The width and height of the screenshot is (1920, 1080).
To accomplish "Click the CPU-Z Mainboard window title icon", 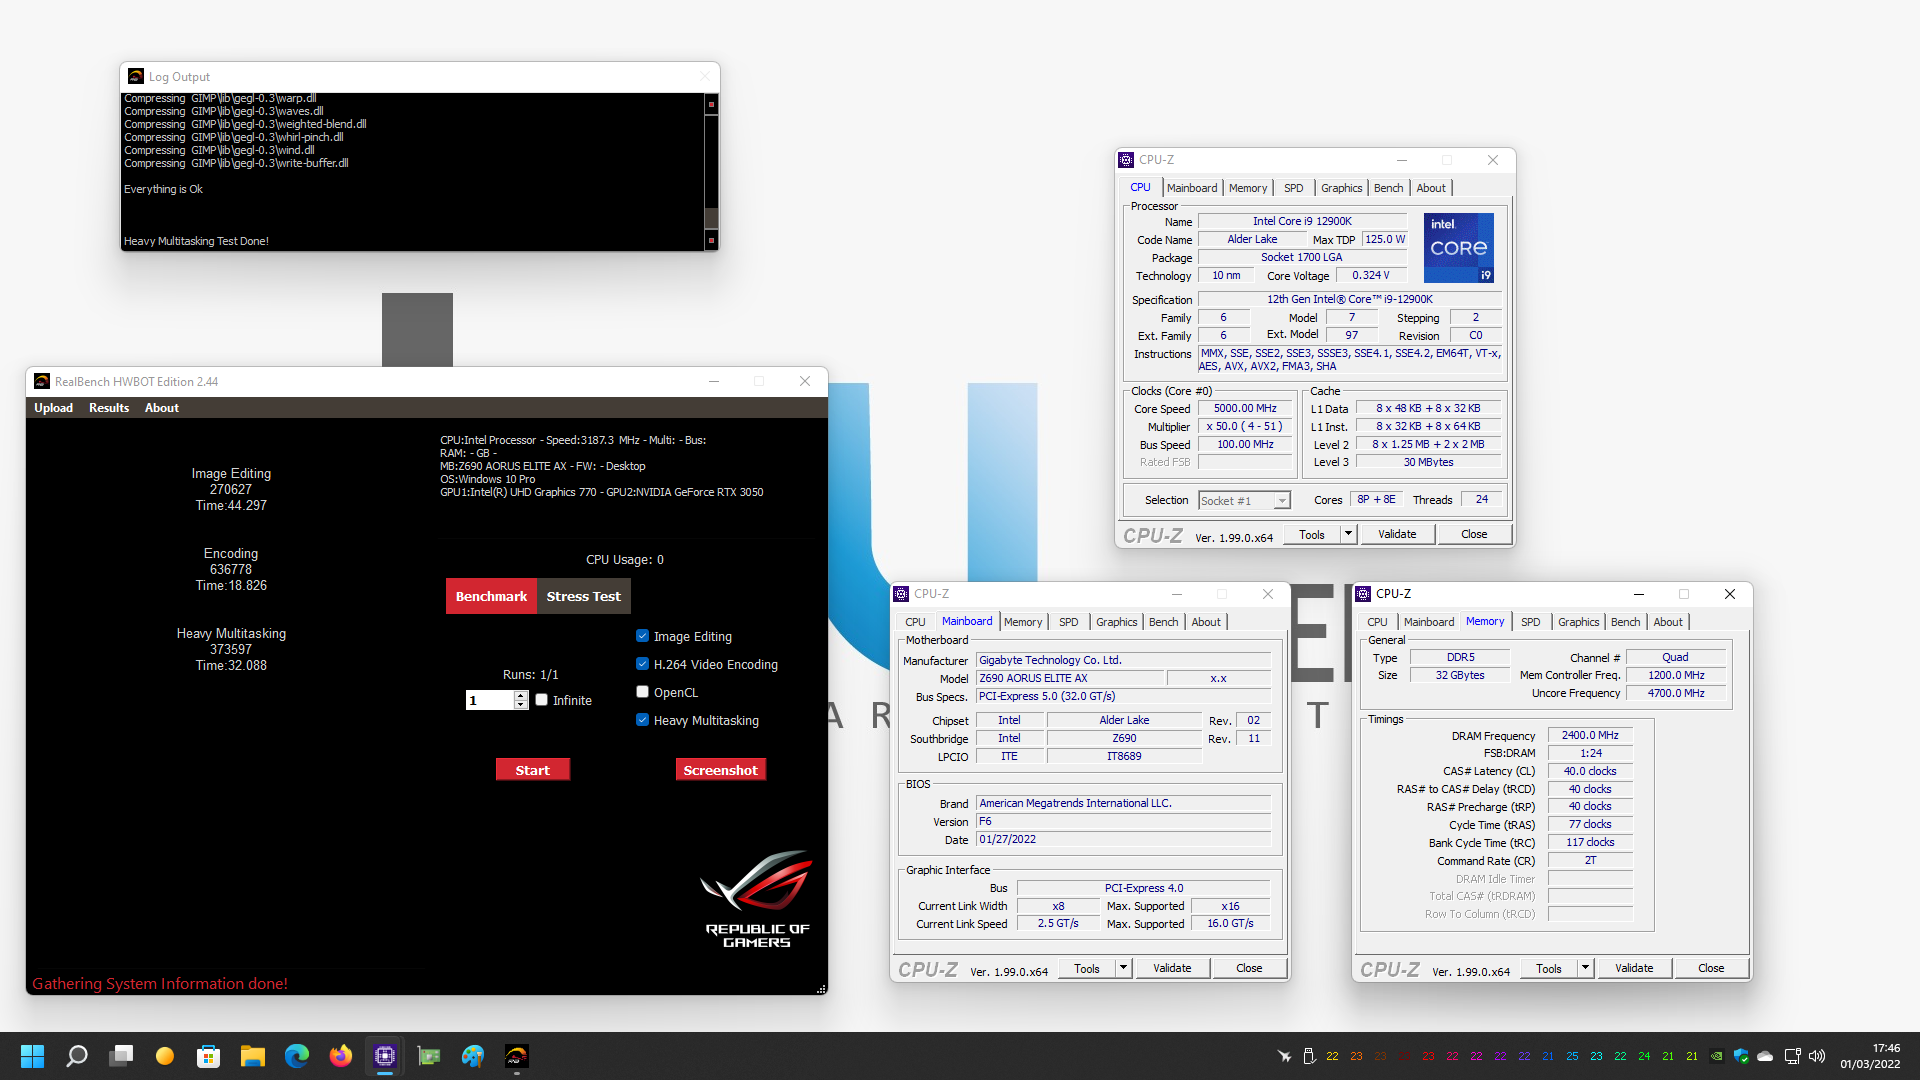I will (901, 594).
